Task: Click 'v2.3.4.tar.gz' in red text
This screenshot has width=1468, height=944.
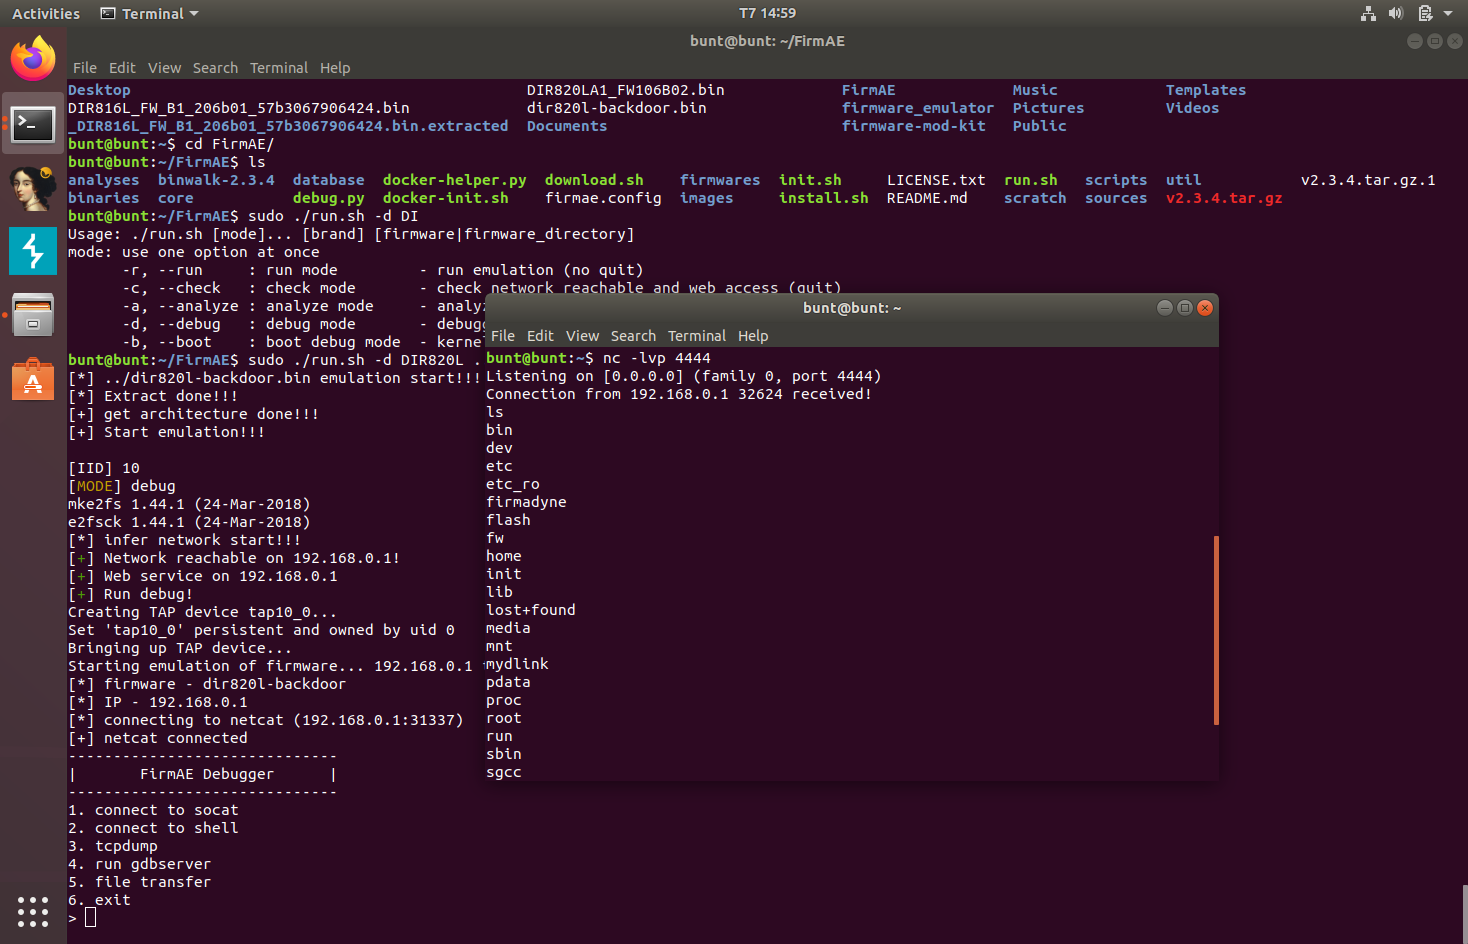Action: click(x=1224, y=198)
